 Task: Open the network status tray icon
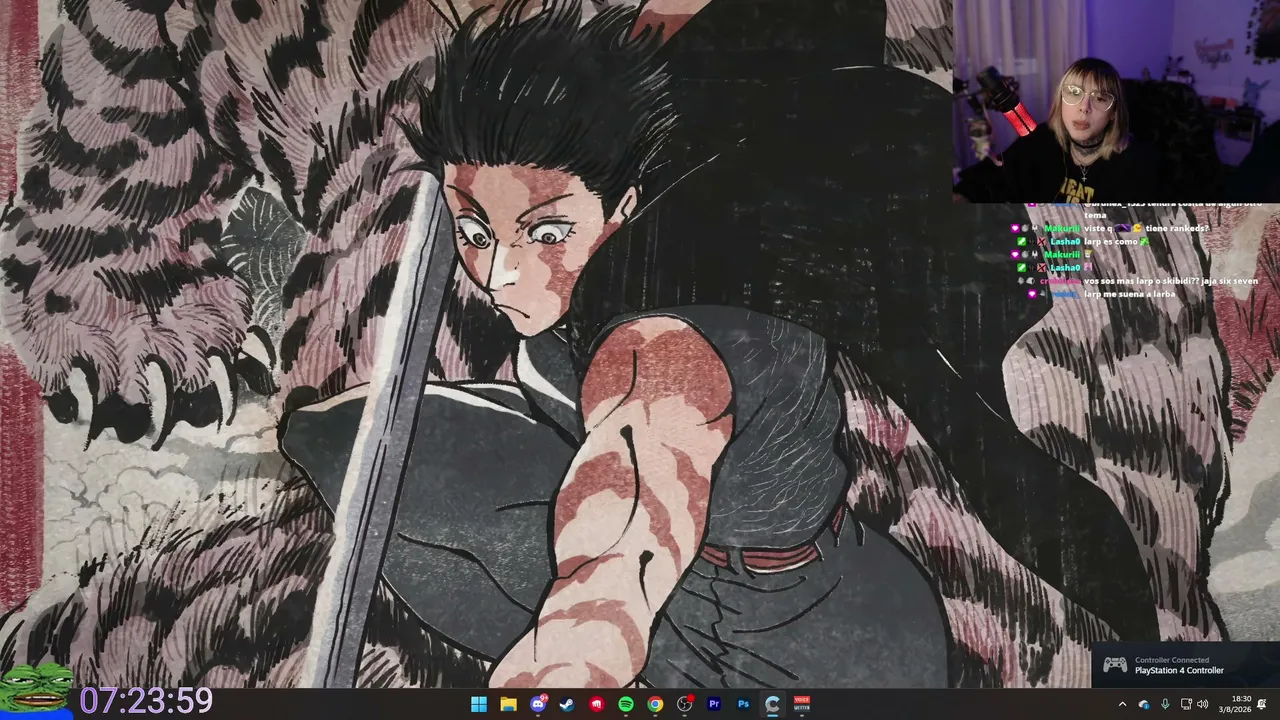[1185, 704]
